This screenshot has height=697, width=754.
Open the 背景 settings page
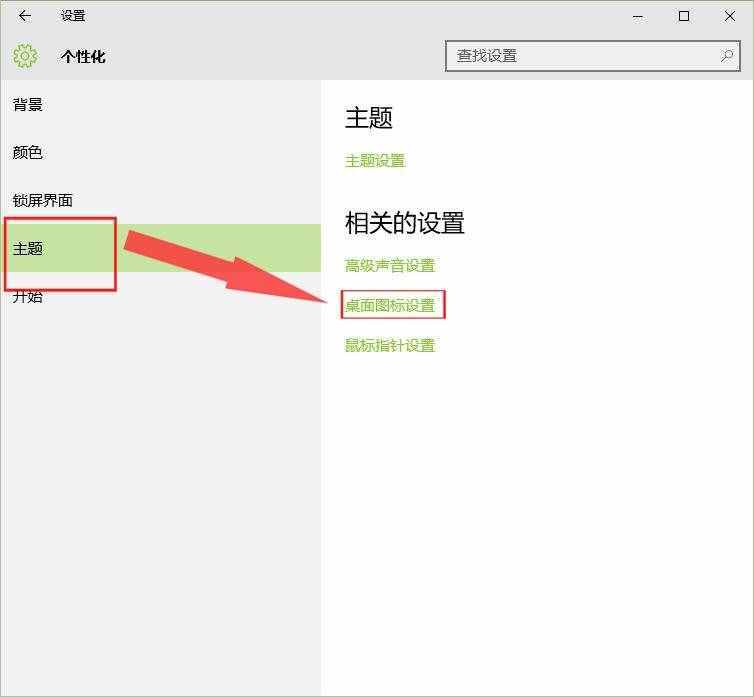pos(161,104)
